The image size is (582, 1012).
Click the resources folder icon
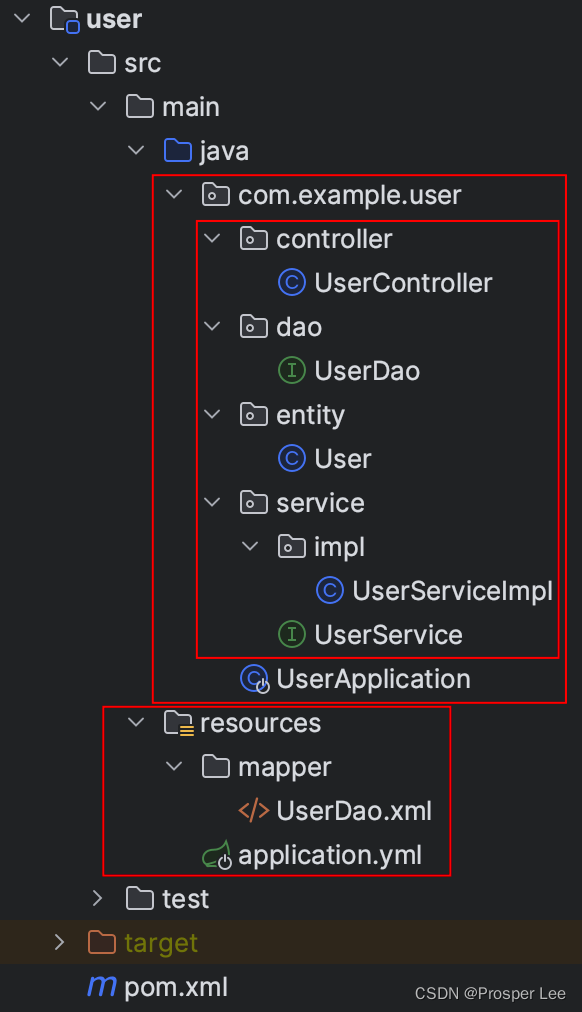(x=179, y=724)
